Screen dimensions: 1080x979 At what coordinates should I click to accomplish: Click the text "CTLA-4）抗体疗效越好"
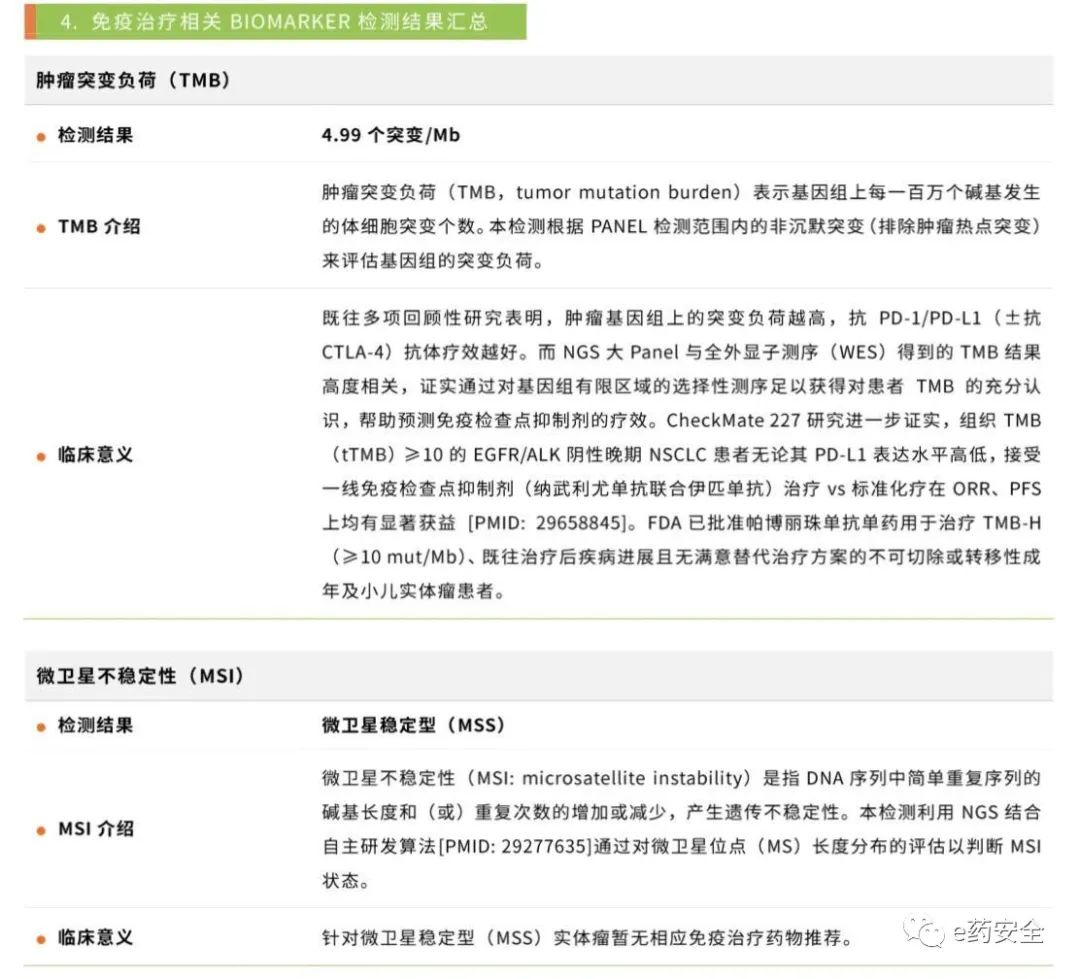(x=419, y=352)
